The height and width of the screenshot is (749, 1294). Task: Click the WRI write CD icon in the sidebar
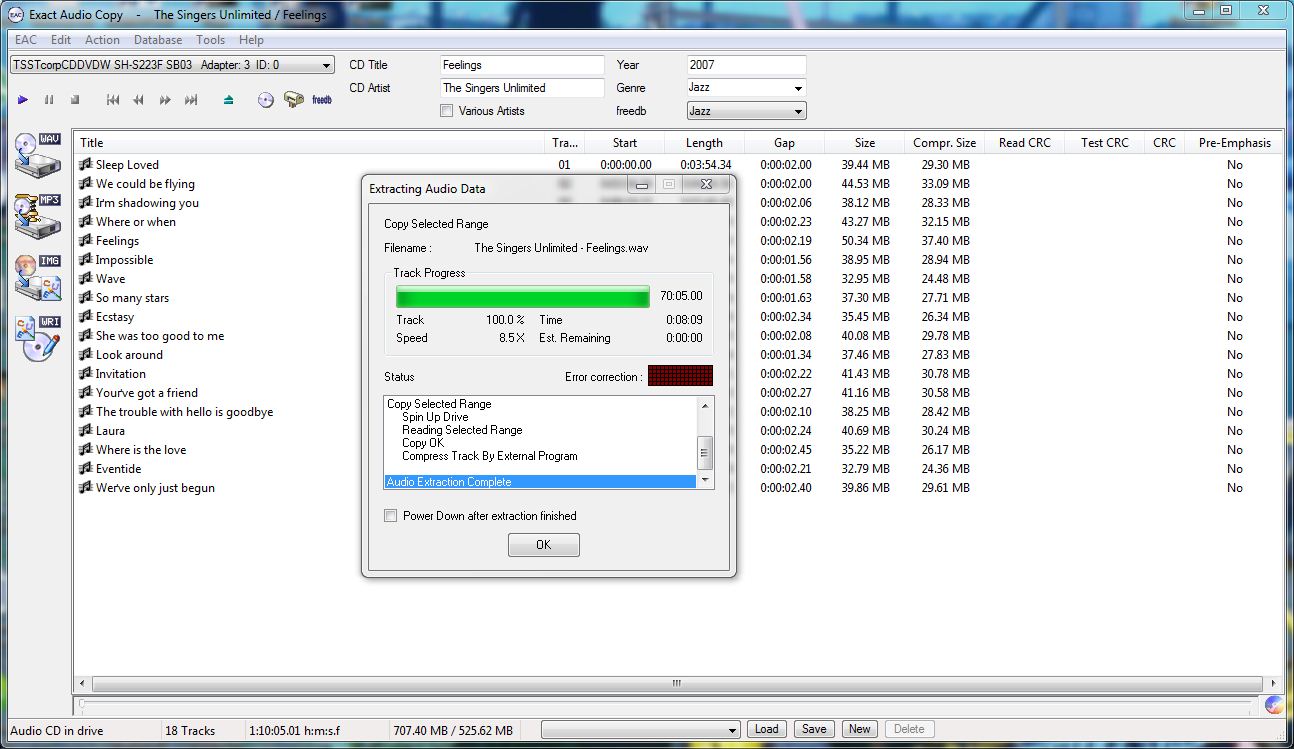click(x=39, y=339)
